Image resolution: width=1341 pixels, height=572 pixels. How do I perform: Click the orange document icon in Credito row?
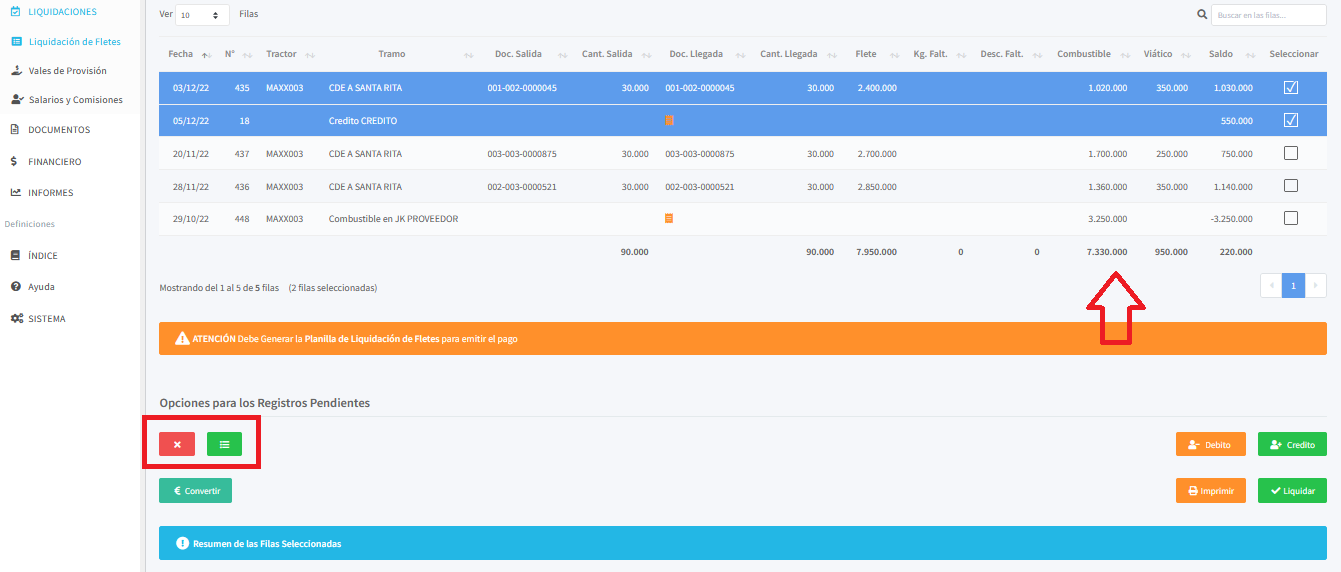pos(669,121)
